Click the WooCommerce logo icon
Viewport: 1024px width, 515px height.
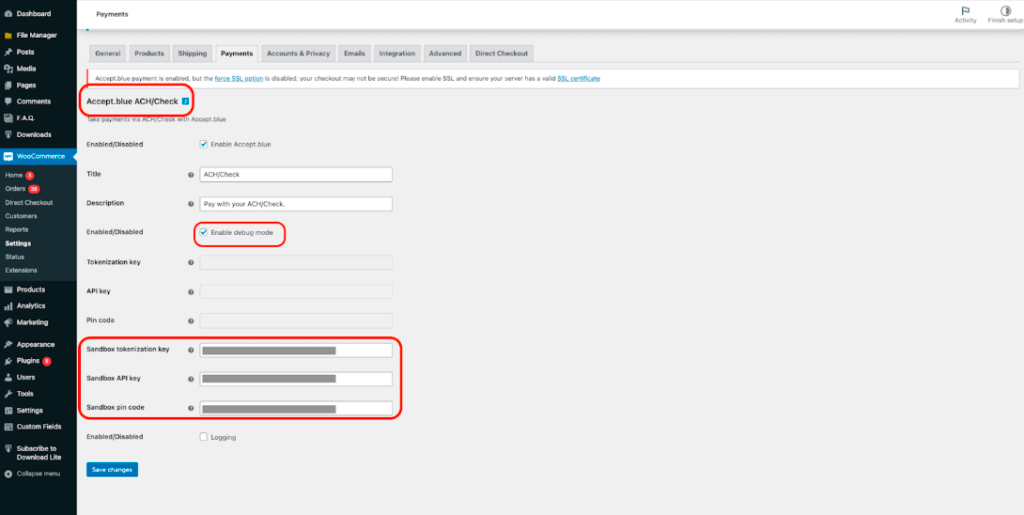point(8,156)
